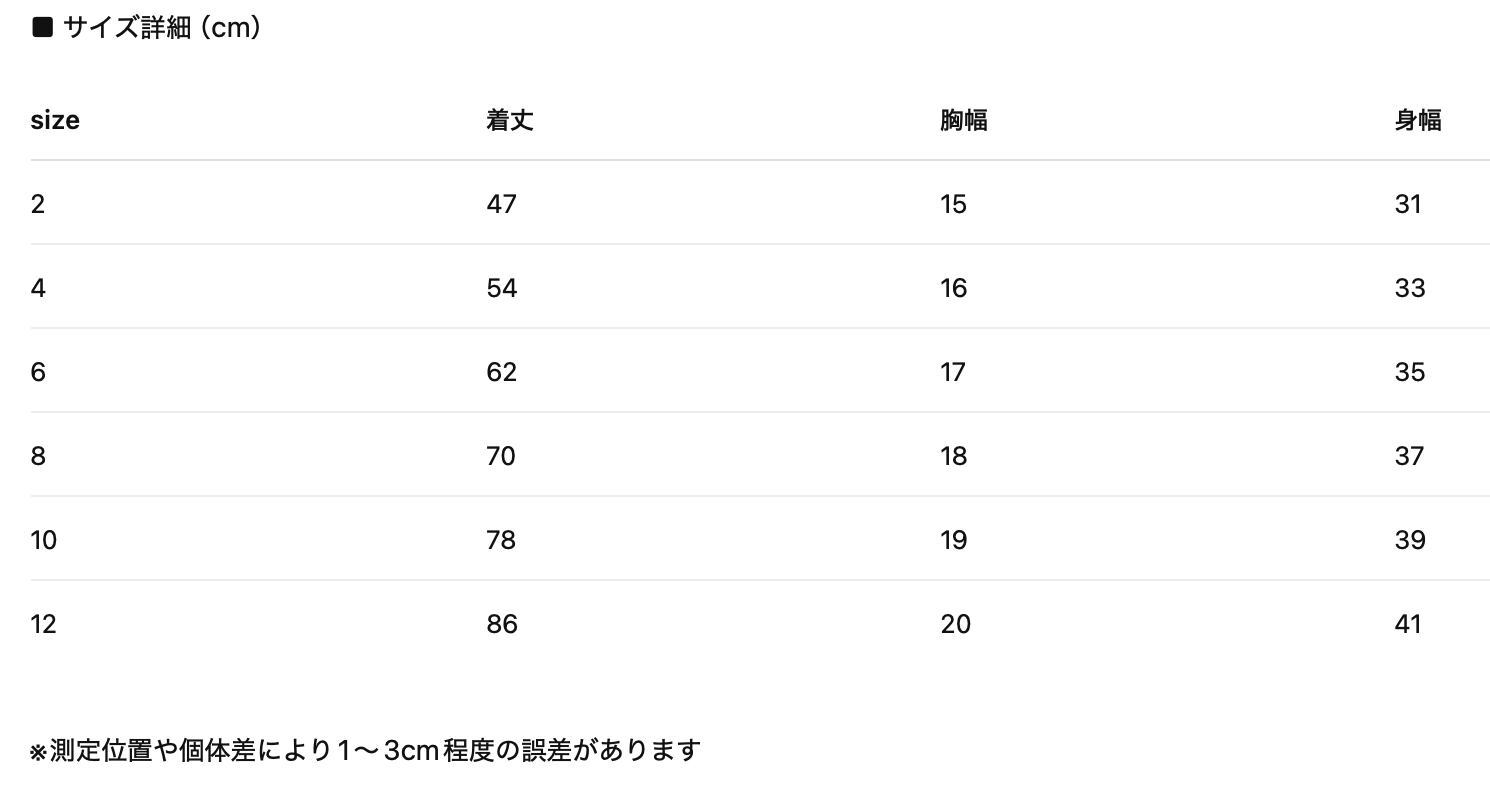
Task: Select the size column header
Action: 55,120
